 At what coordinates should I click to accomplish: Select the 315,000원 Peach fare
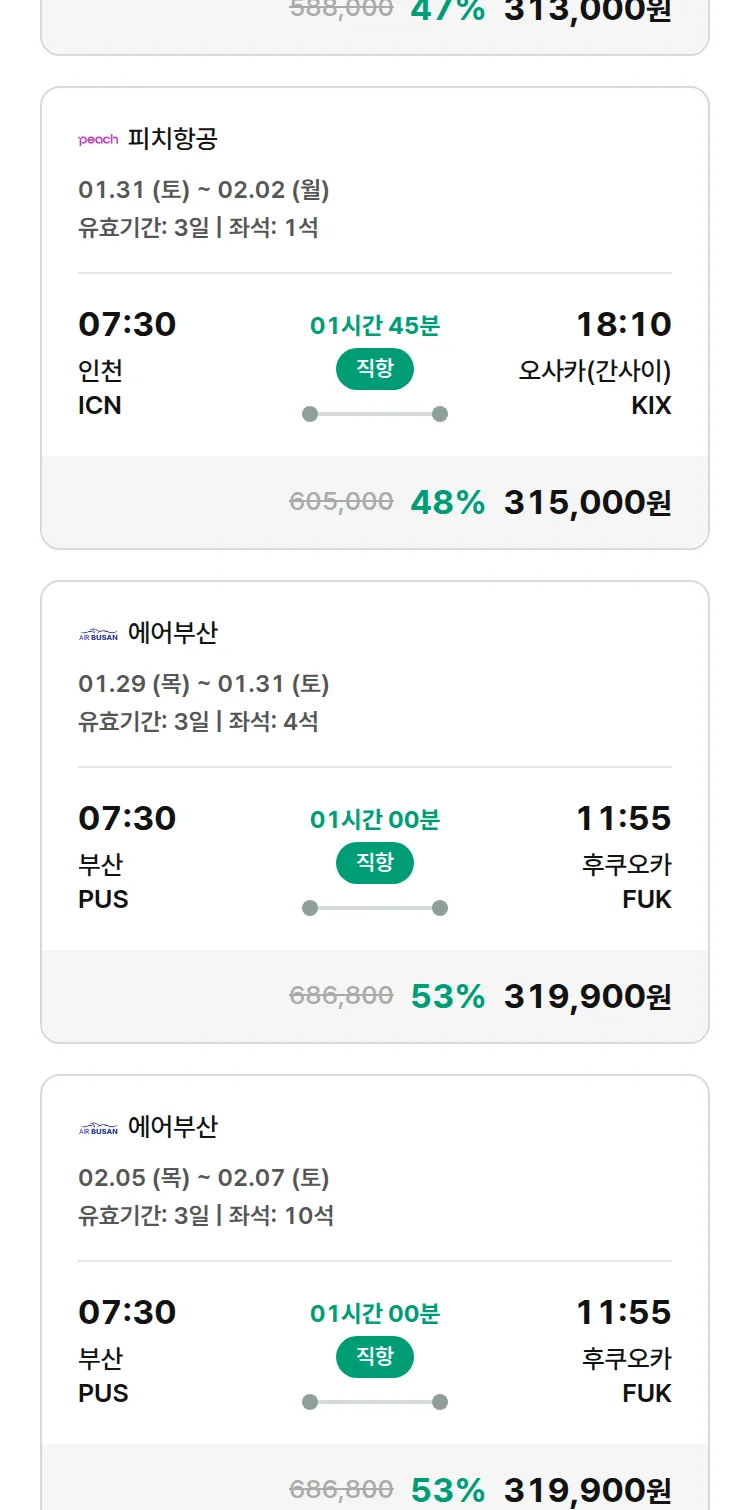587,502
